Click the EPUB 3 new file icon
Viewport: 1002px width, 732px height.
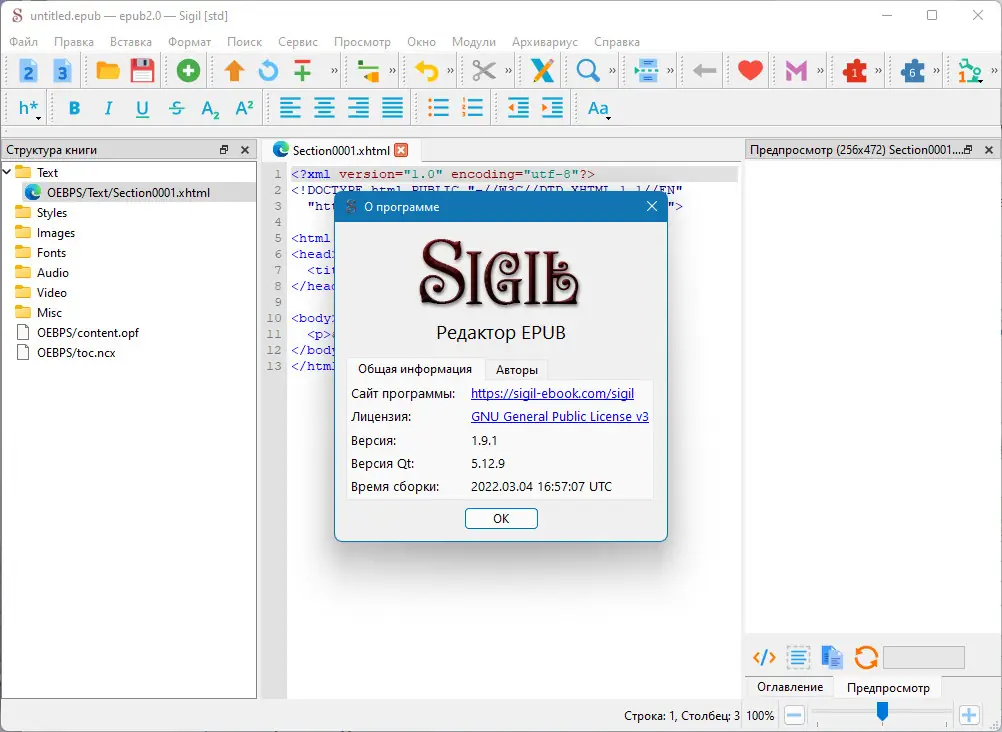(62, 71)
